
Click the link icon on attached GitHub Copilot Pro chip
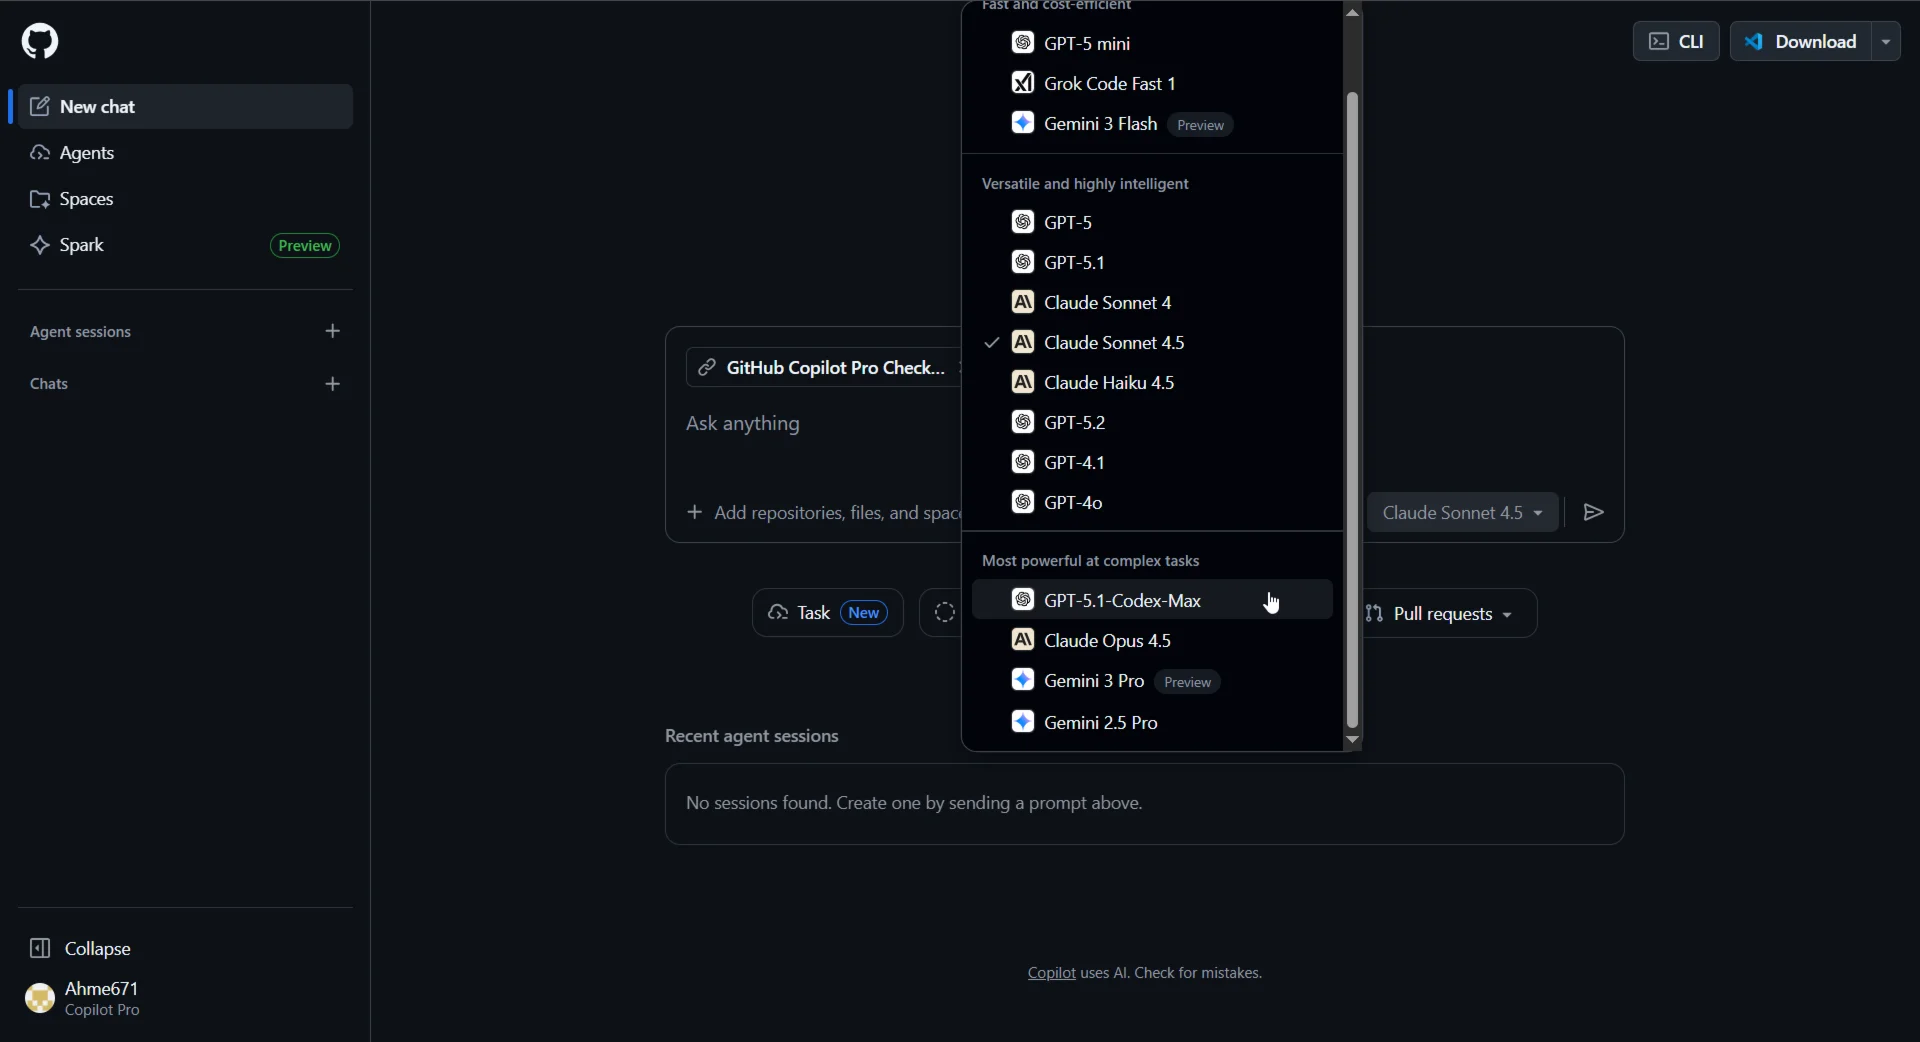click(707, 368)
